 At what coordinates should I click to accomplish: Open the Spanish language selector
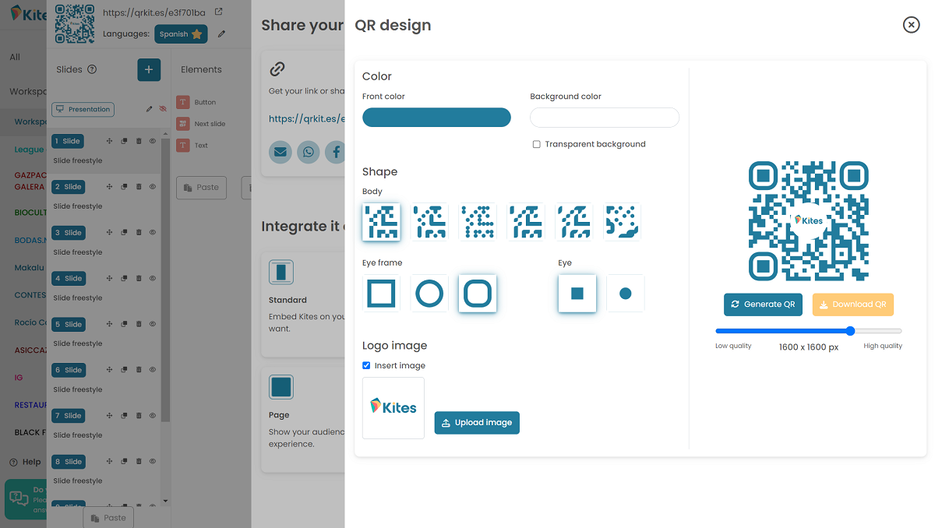[181, 34]
